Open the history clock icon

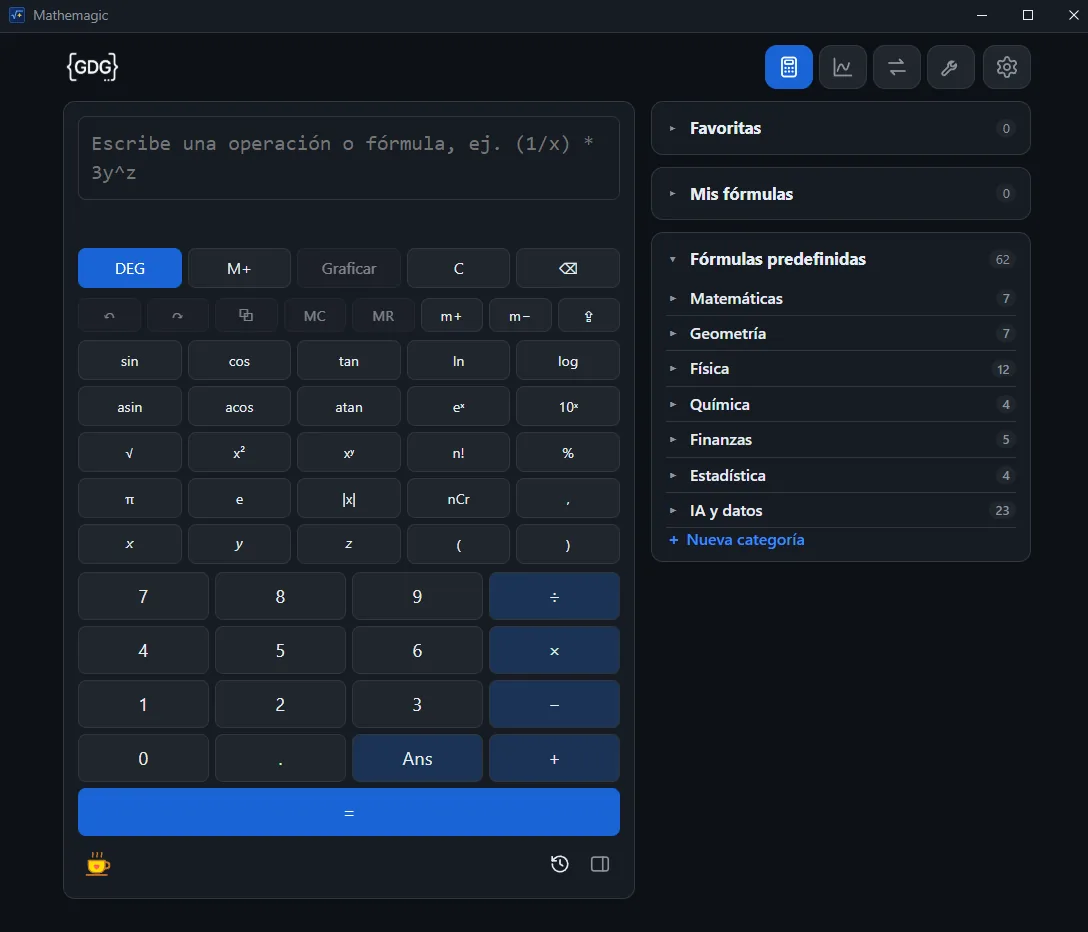pos(559,864)
